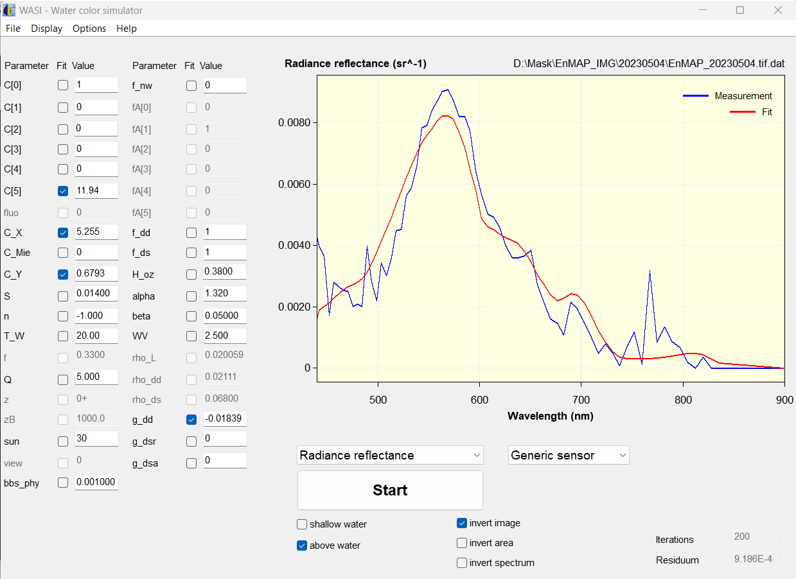Screen dimensions: 796x579
Task: Click the beta value field showing 0.05000
Action: click(225, 316)
